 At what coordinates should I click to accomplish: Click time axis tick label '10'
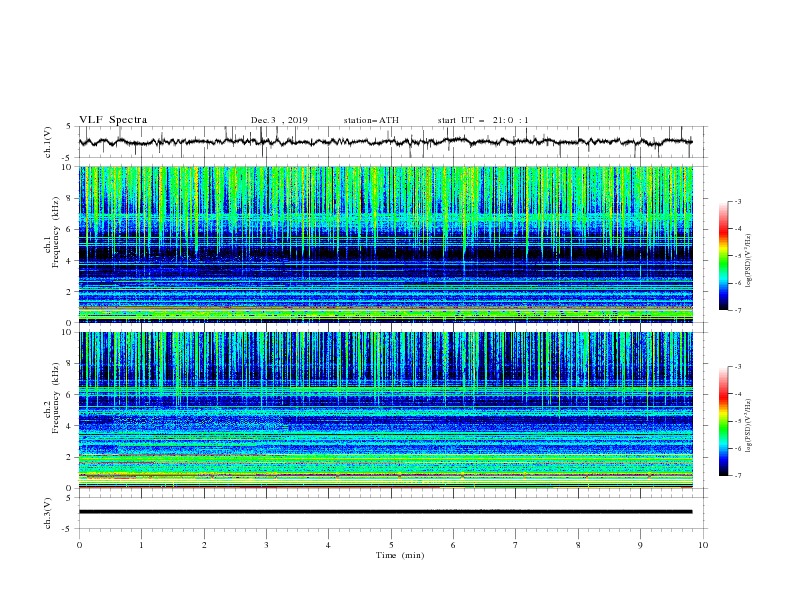pyautogui.click(x=703, y=545)
